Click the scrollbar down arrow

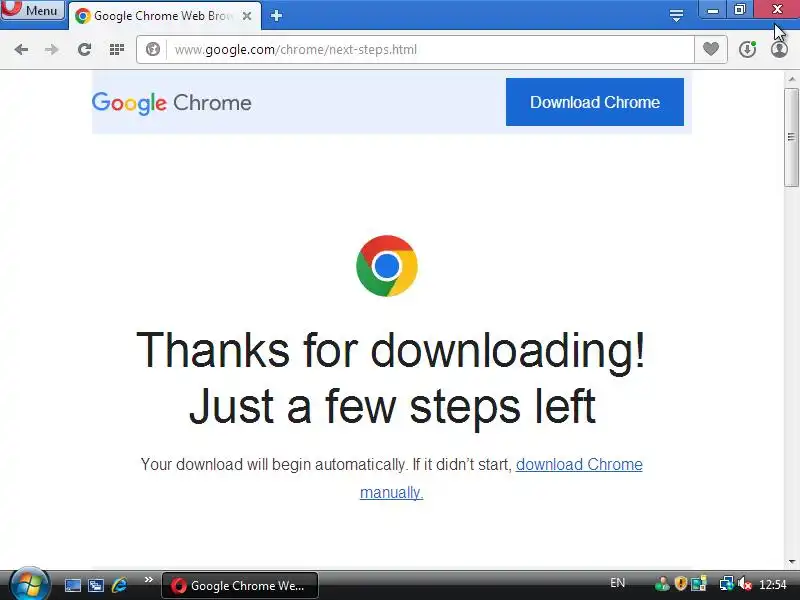point(792,561)
